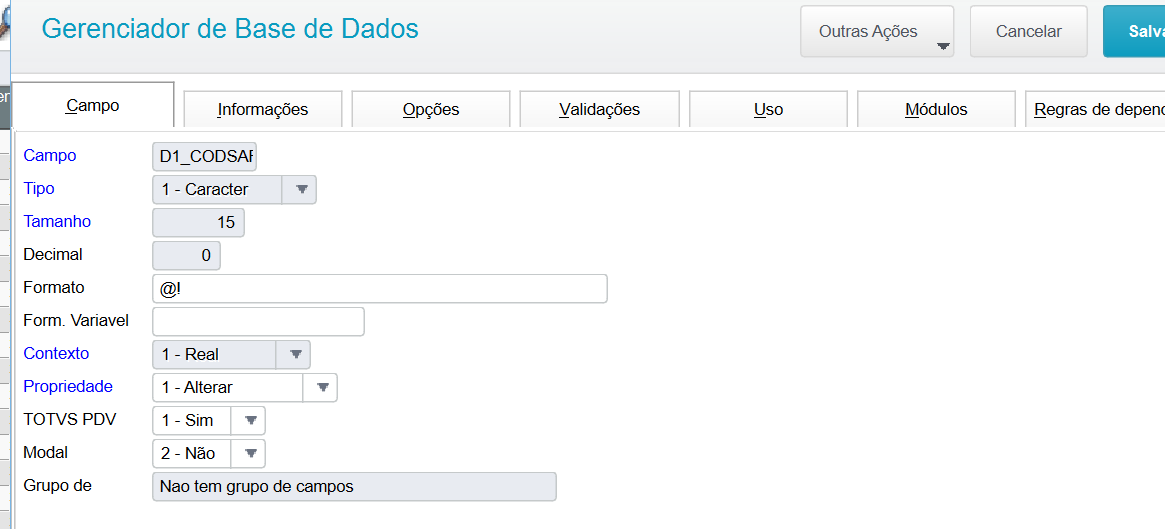Click the Outras Ações button
The image size is (1165, 529).
tap(877, 32)
